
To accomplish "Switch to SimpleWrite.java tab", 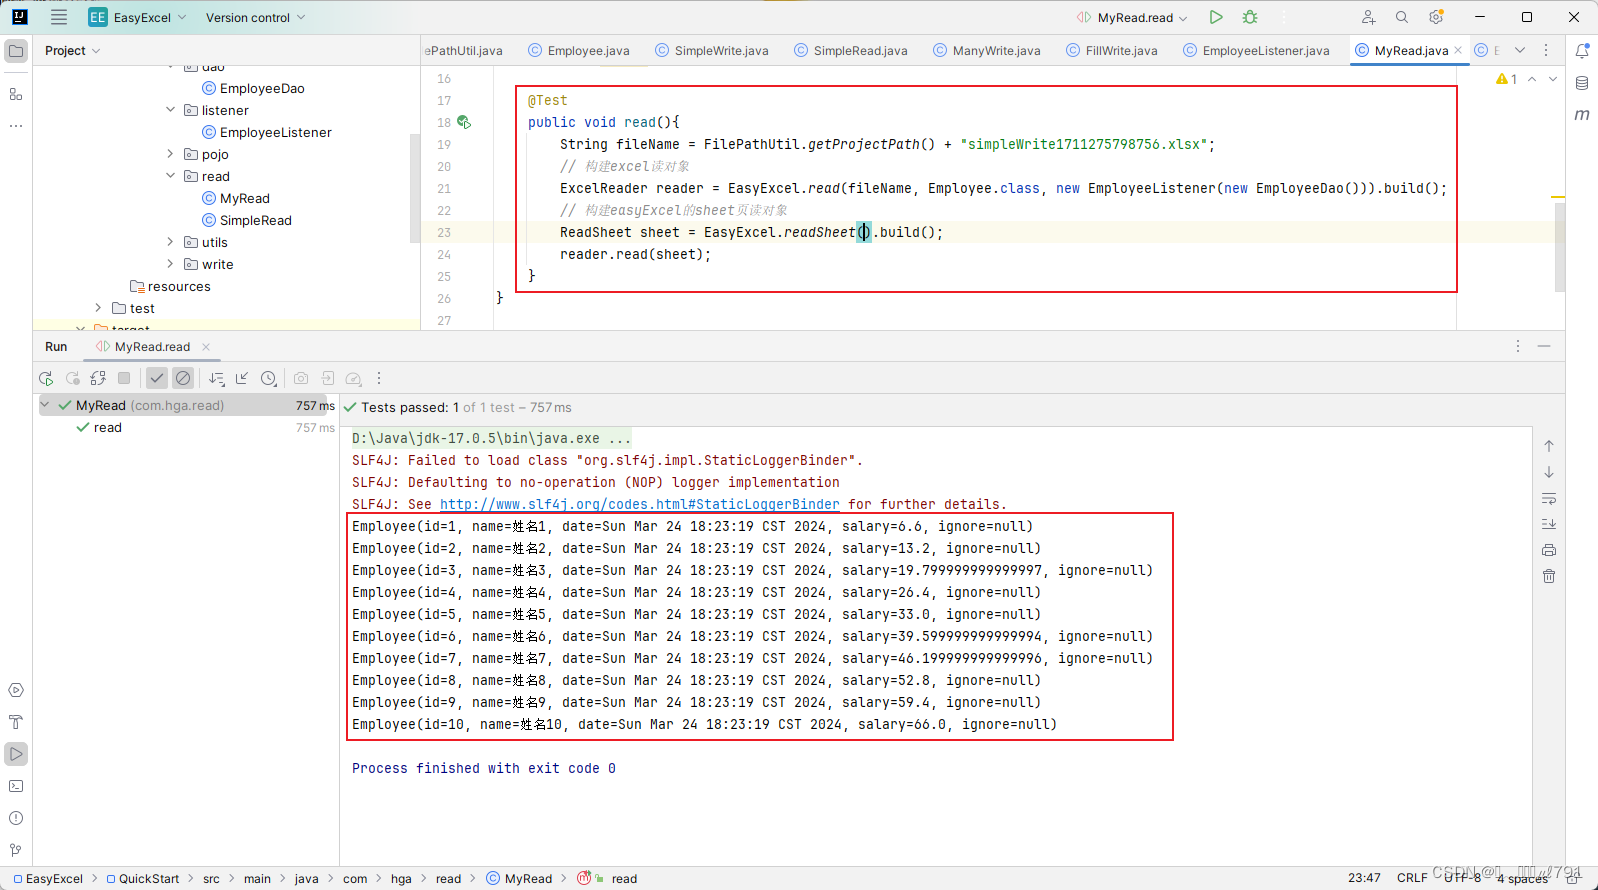I will (x=712, y=50).
